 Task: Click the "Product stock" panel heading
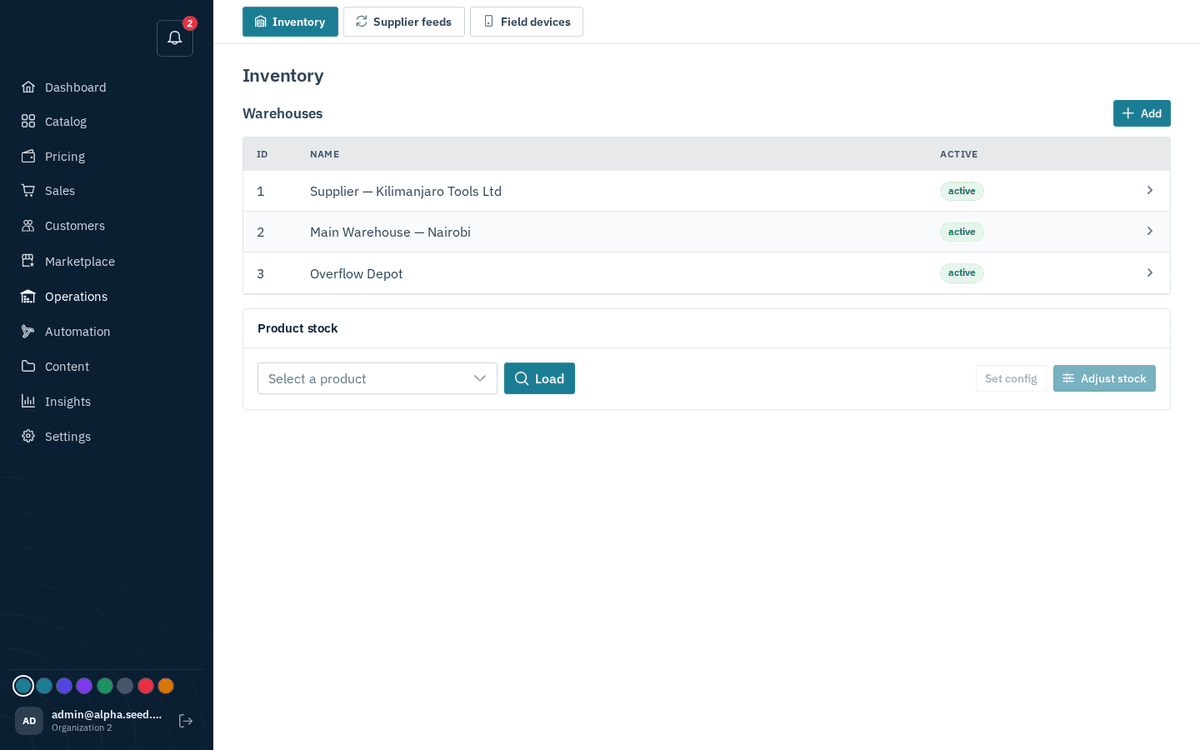tap(298, 328)
